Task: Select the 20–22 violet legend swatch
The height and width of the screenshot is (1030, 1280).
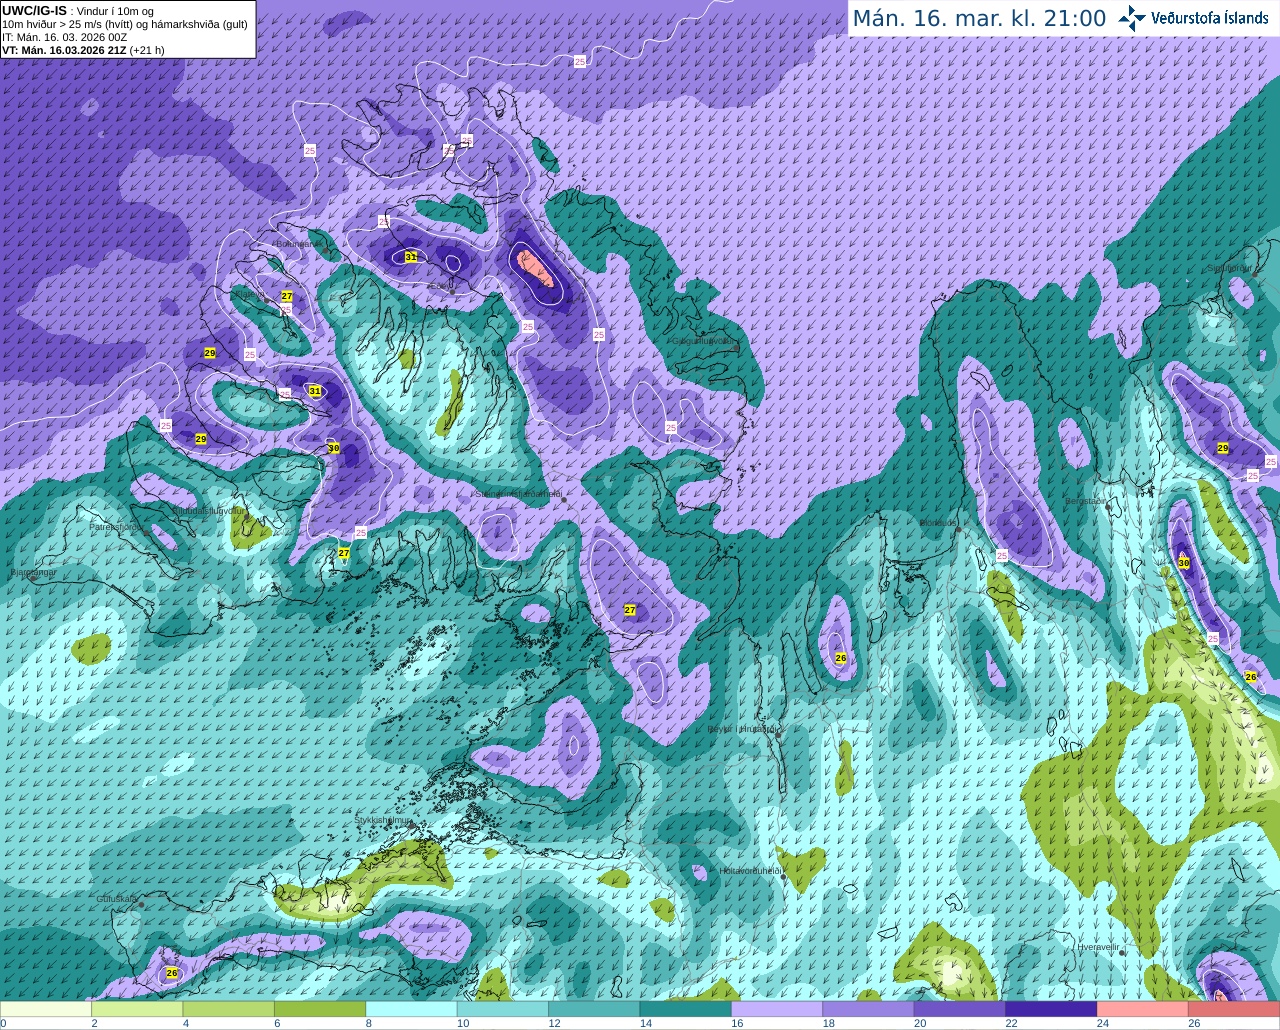Action: click(961, 1009)
